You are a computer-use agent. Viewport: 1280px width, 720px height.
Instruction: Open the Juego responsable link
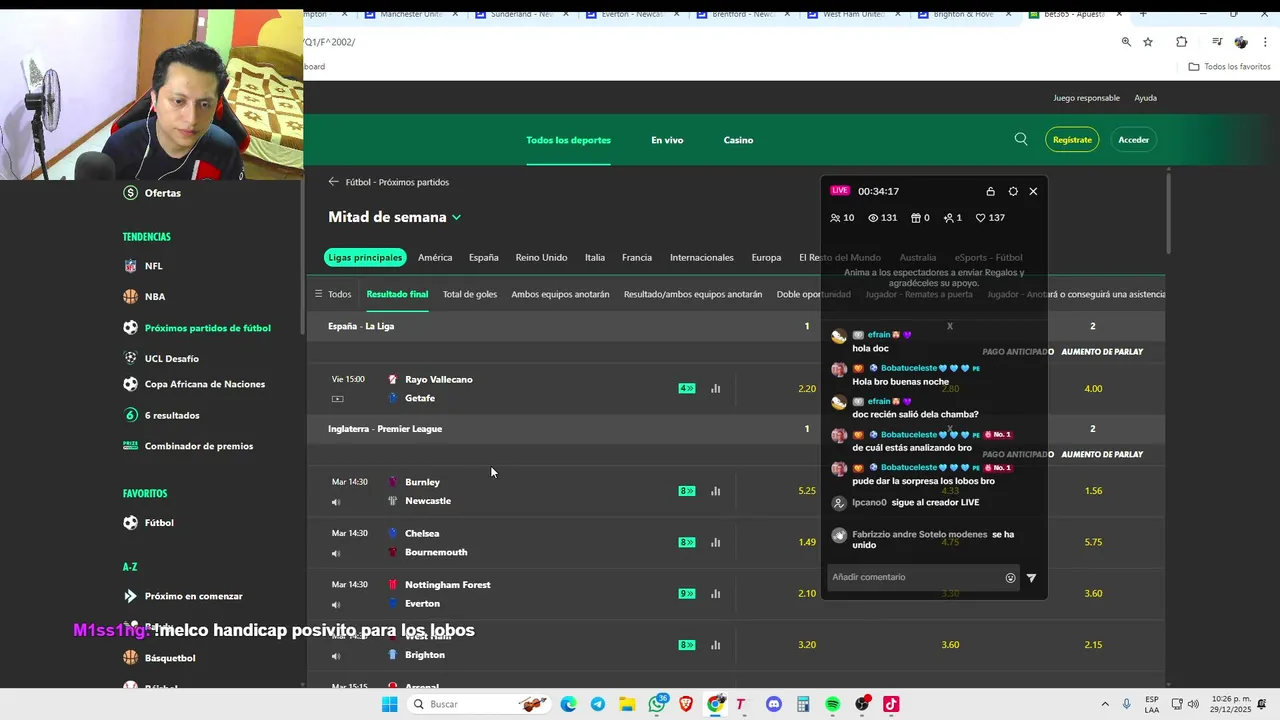click(x=1086, y=98)
